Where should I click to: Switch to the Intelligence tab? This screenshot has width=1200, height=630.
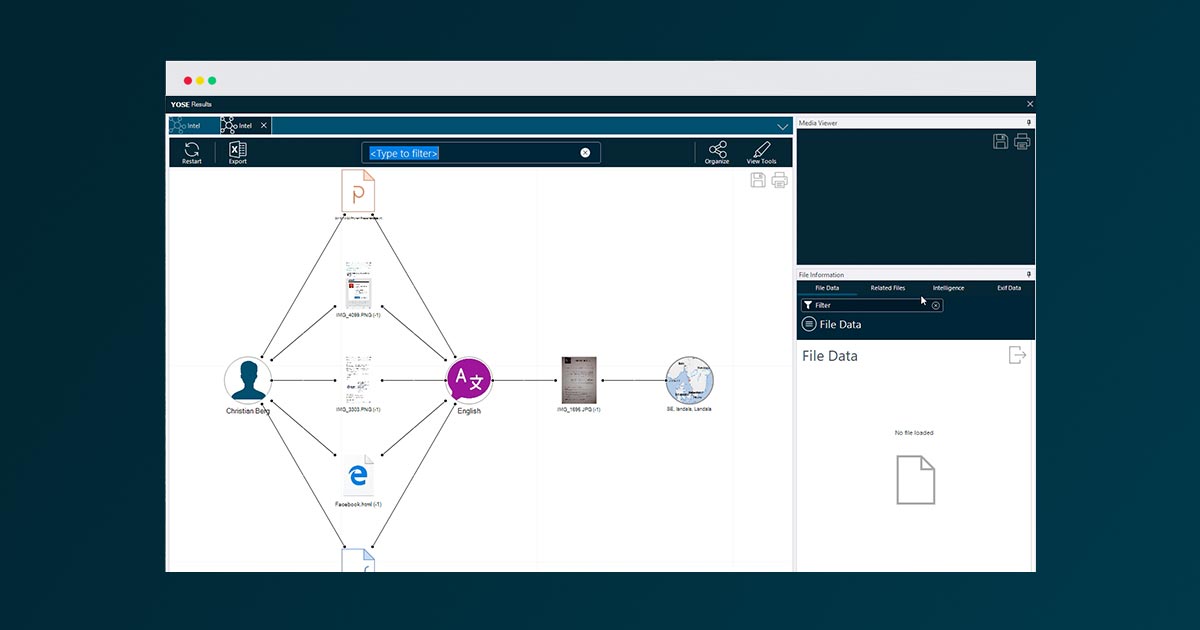[948, 288]
